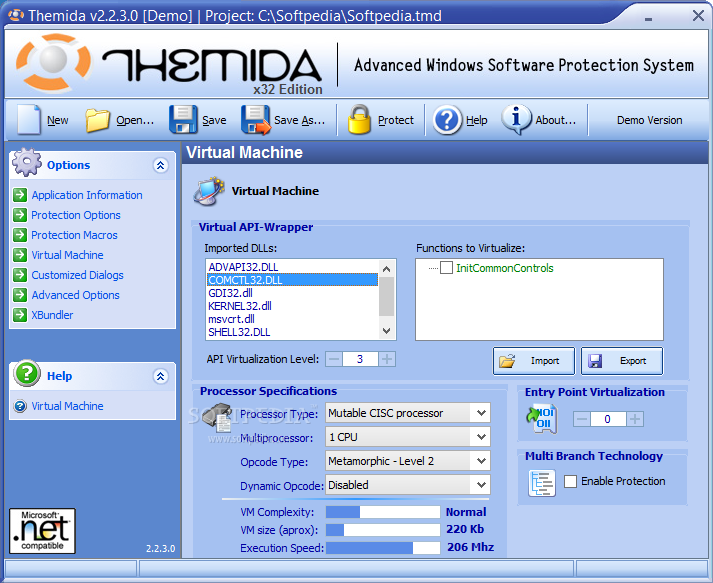Collapse the Options panel
The image size is (713, 583).
click(161, 165)
